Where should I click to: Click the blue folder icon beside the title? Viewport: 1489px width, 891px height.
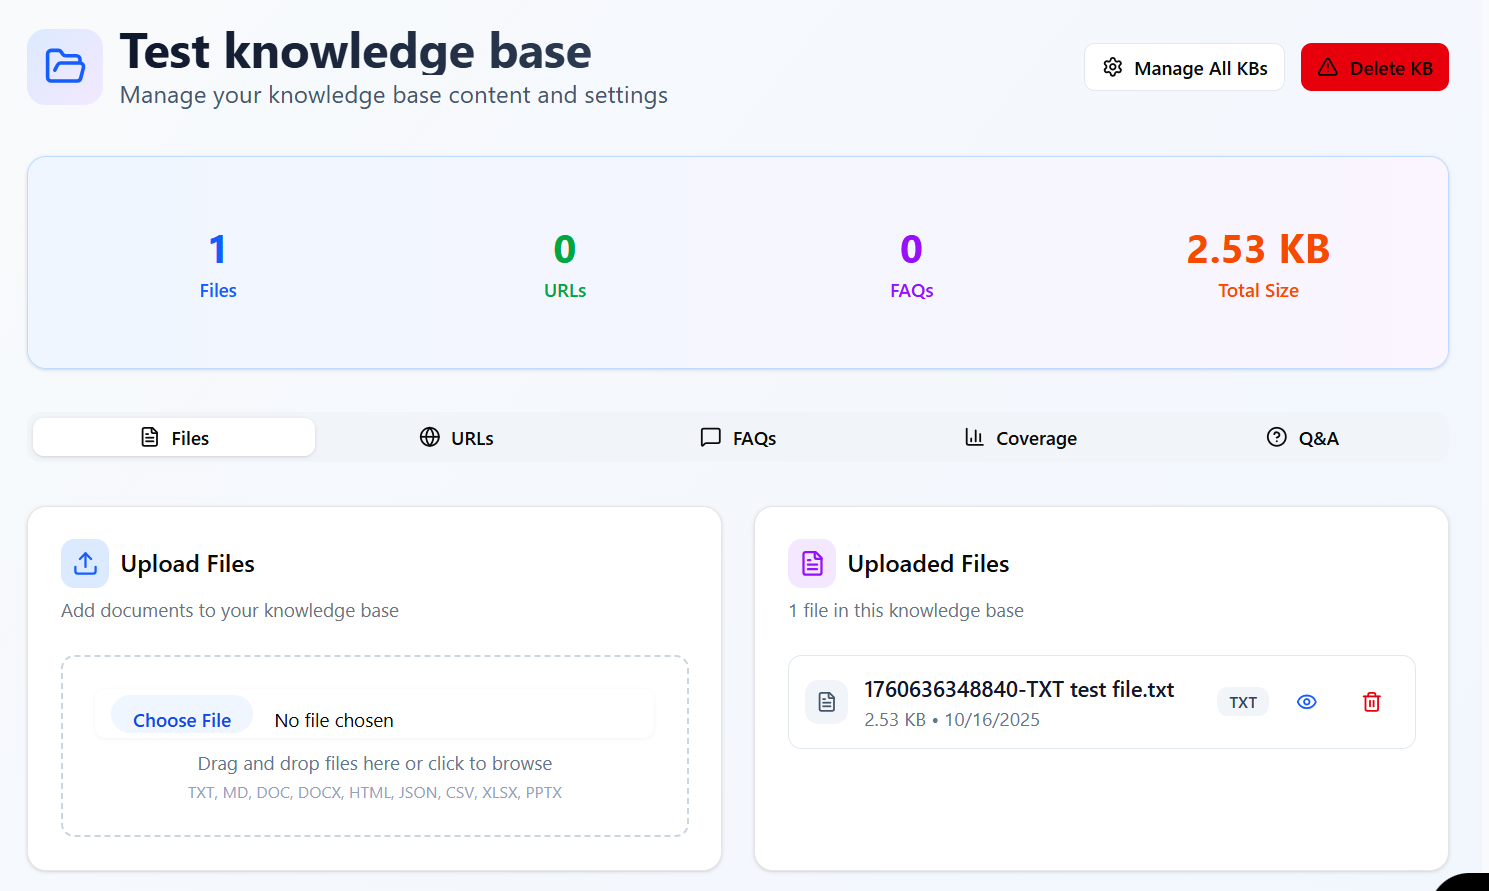tap(64, 66)
